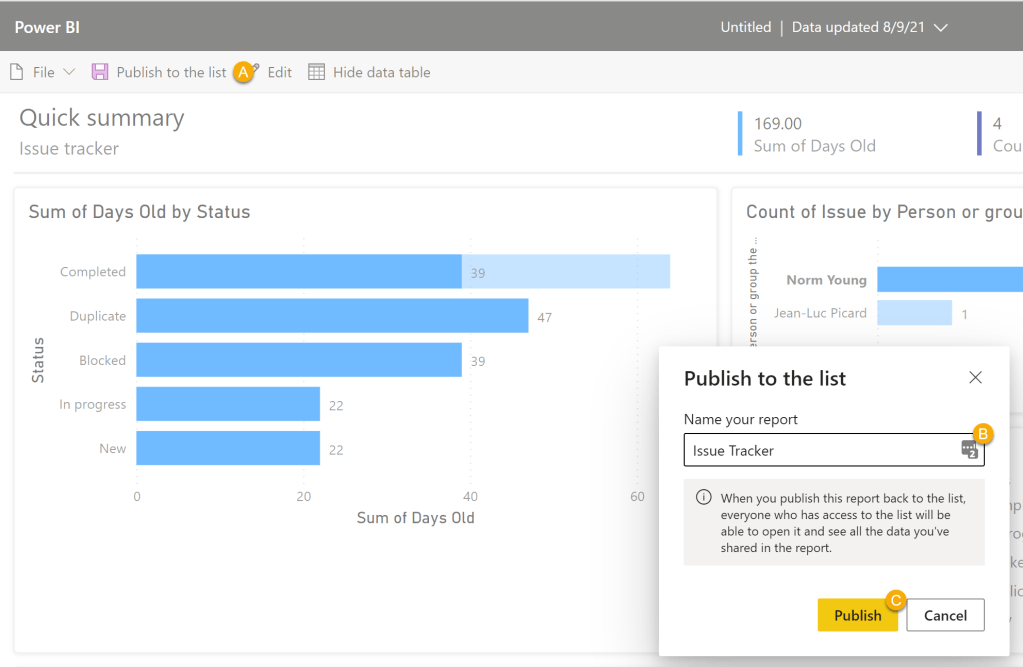
Task: Select Edit in the toolbar
Action: 279,72
